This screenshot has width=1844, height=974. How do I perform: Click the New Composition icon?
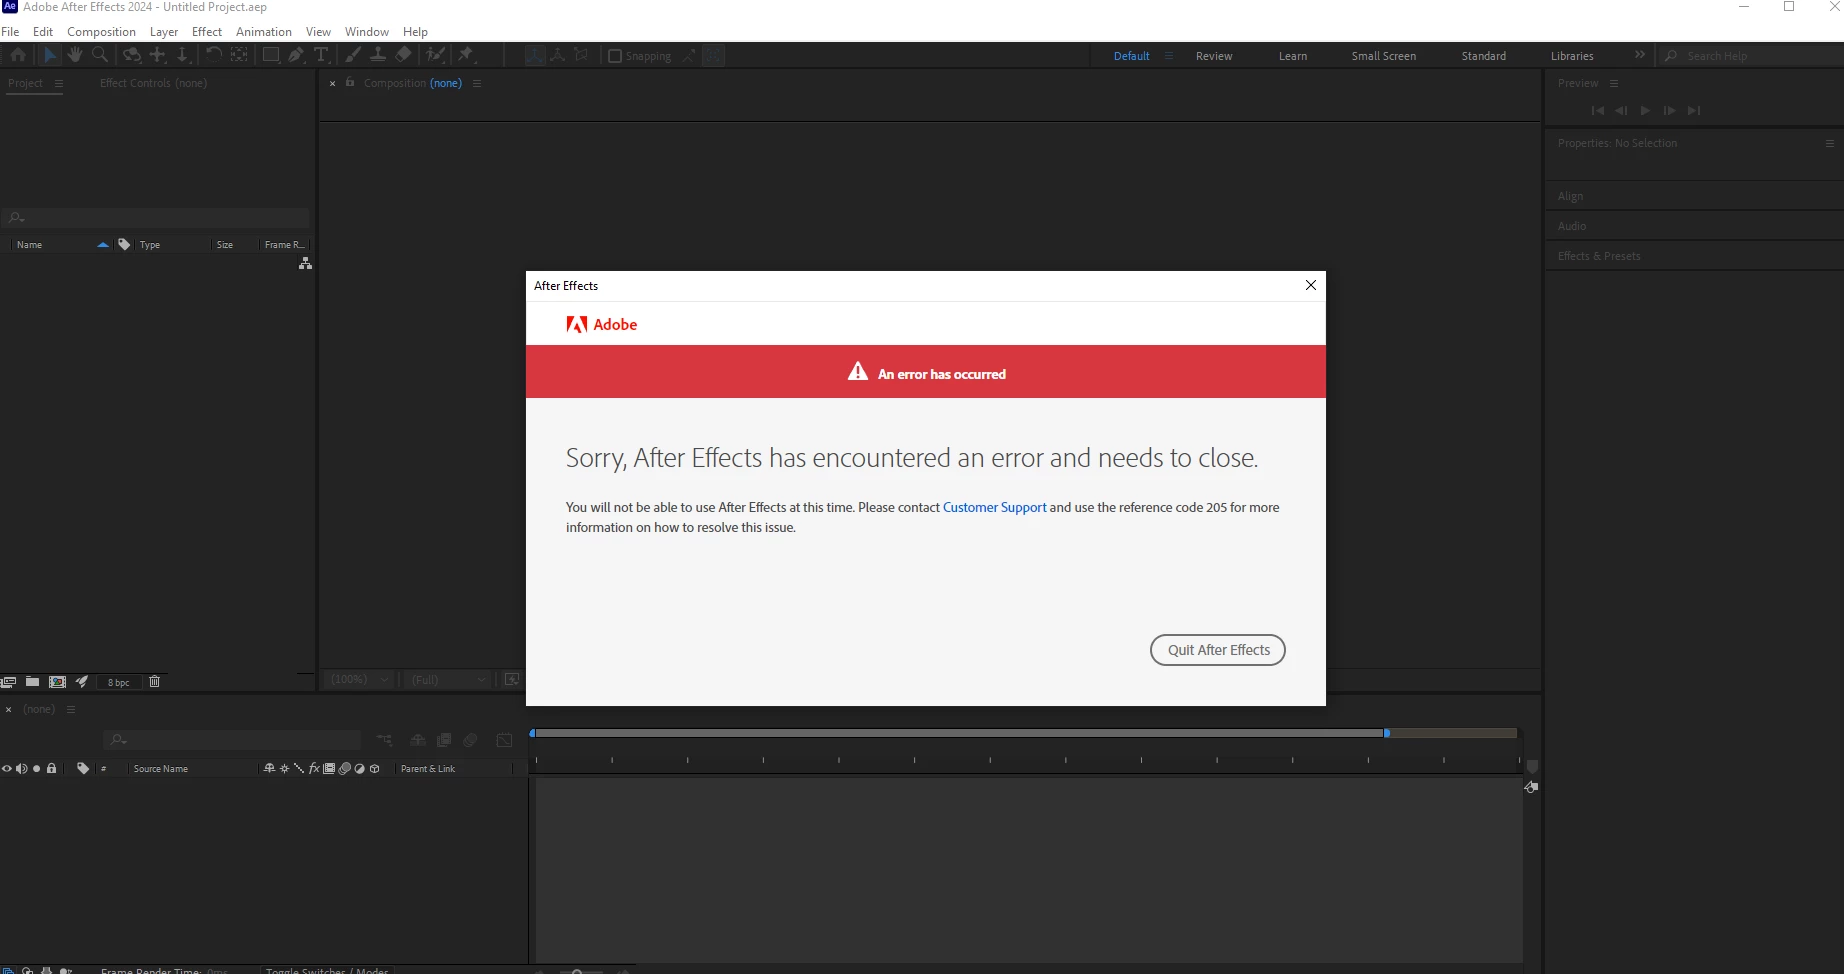coord(57,681)
